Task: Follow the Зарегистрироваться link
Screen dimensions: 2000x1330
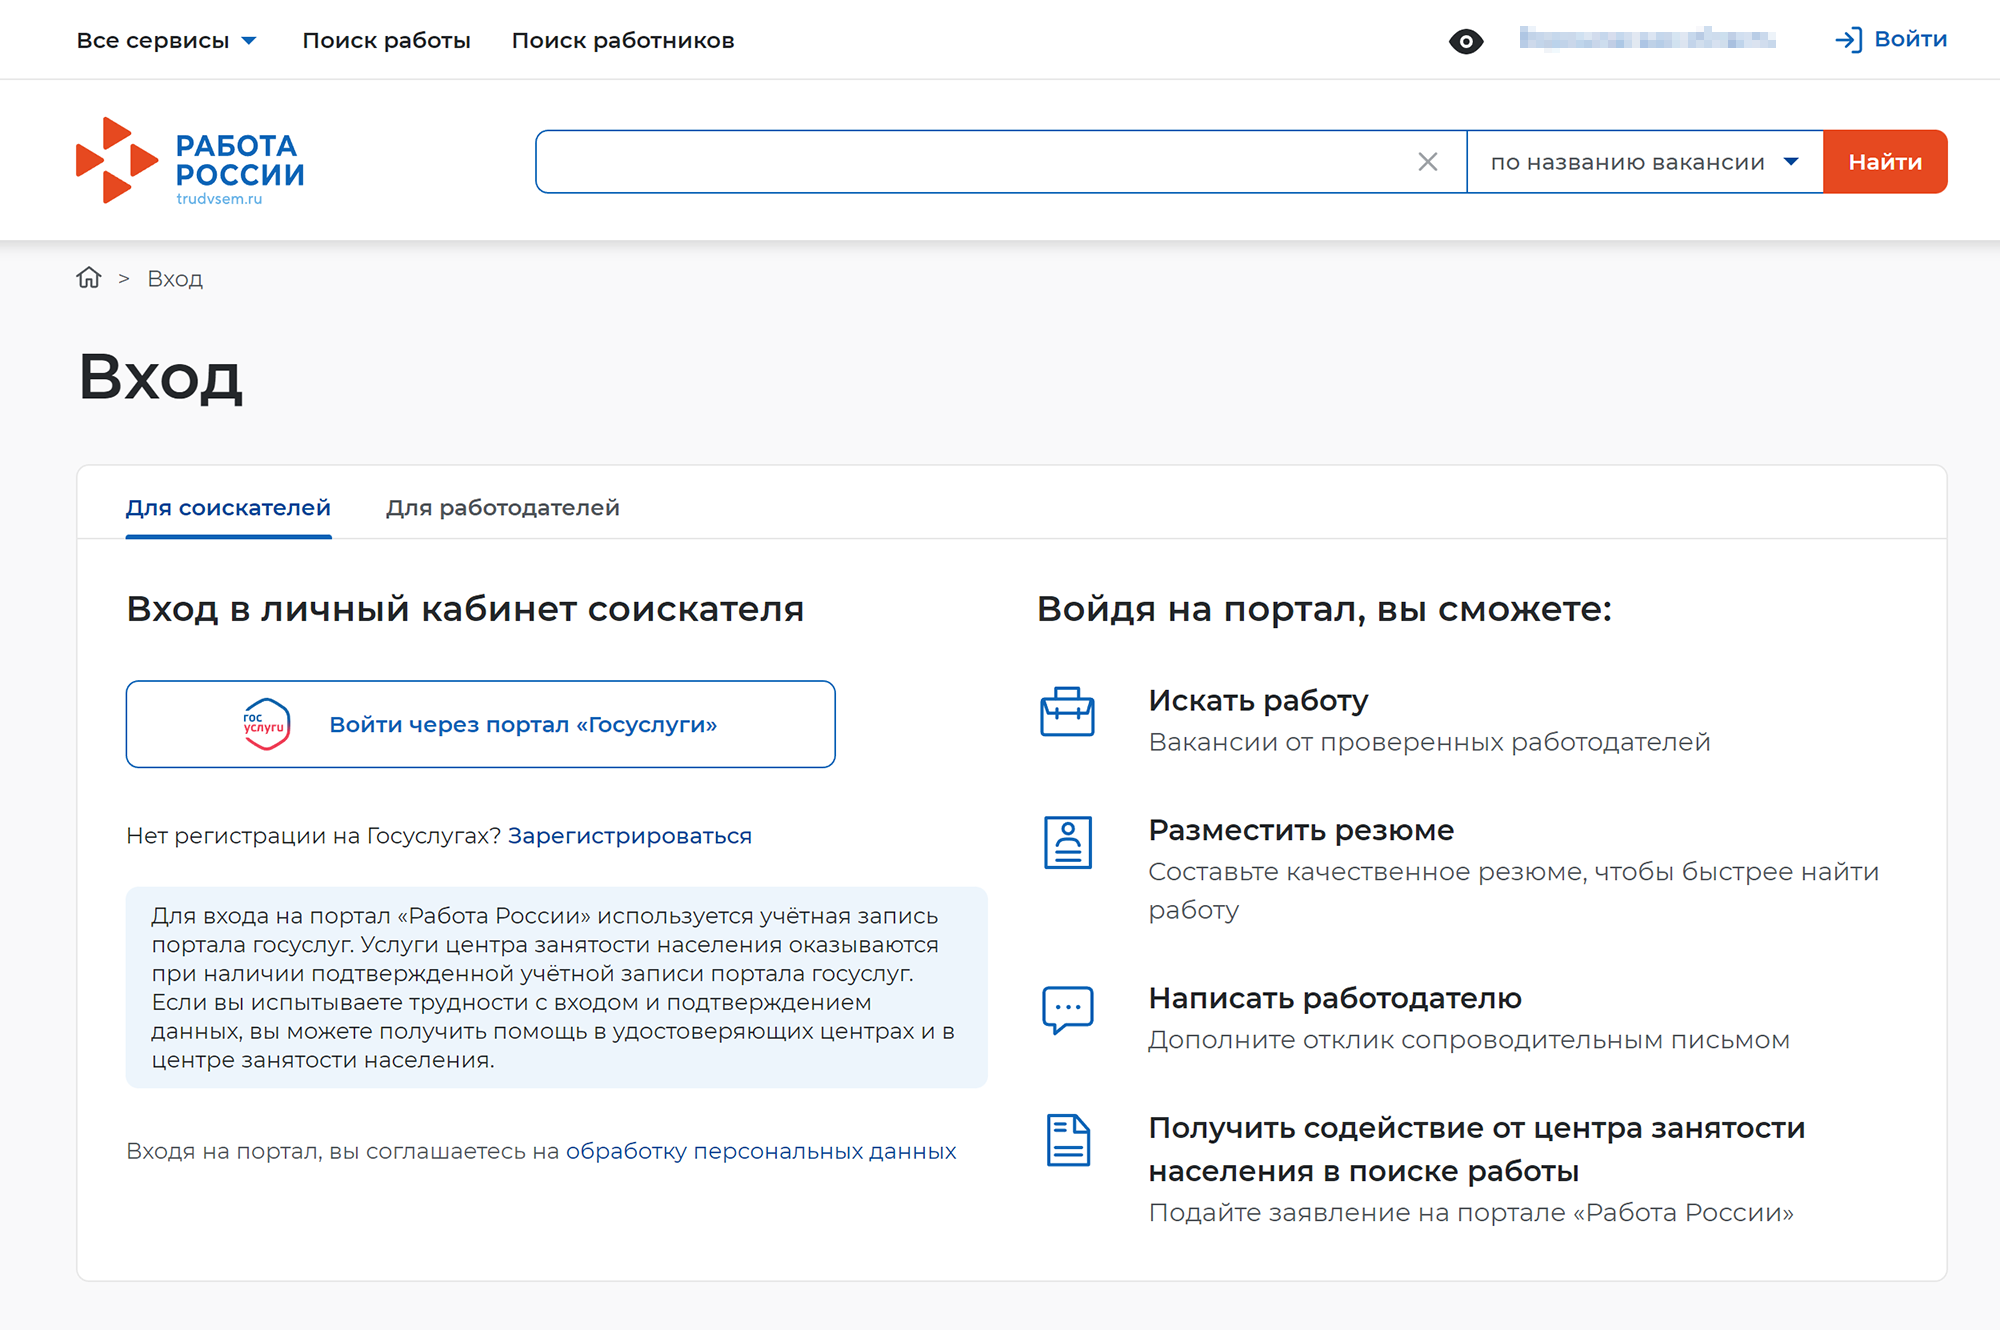Action: (x=630, y=836)
